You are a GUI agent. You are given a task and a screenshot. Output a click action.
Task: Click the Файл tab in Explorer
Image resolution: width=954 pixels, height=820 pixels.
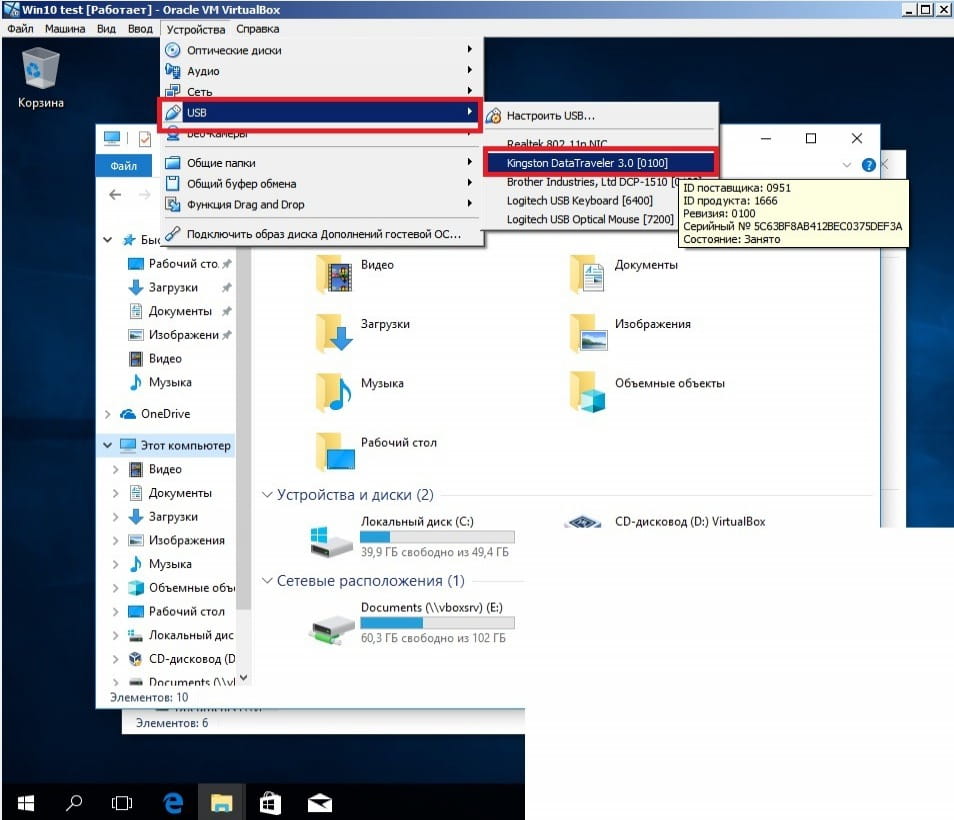(x=124, y=166)
